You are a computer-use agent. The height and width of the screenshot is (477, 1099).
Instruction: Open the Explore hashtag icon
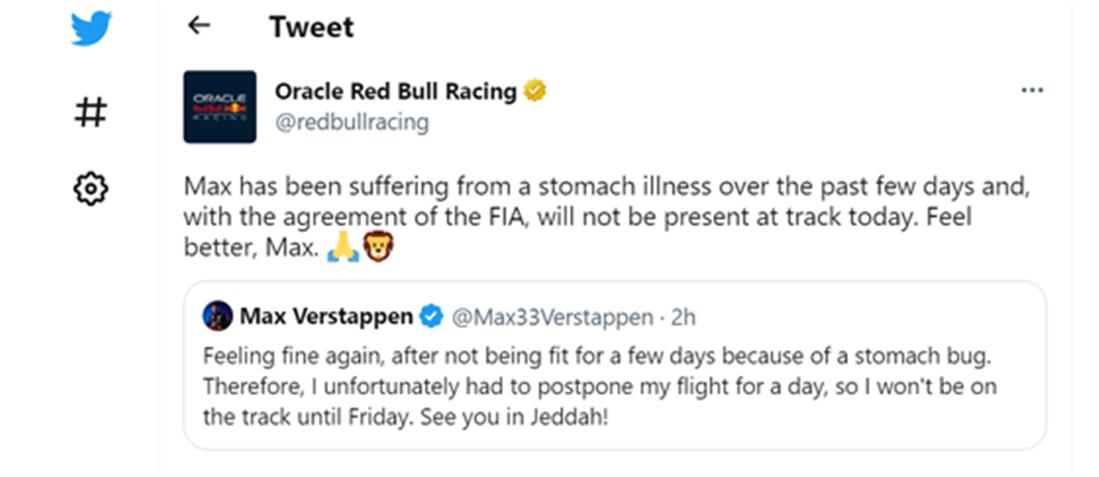(x=90, y=111)
